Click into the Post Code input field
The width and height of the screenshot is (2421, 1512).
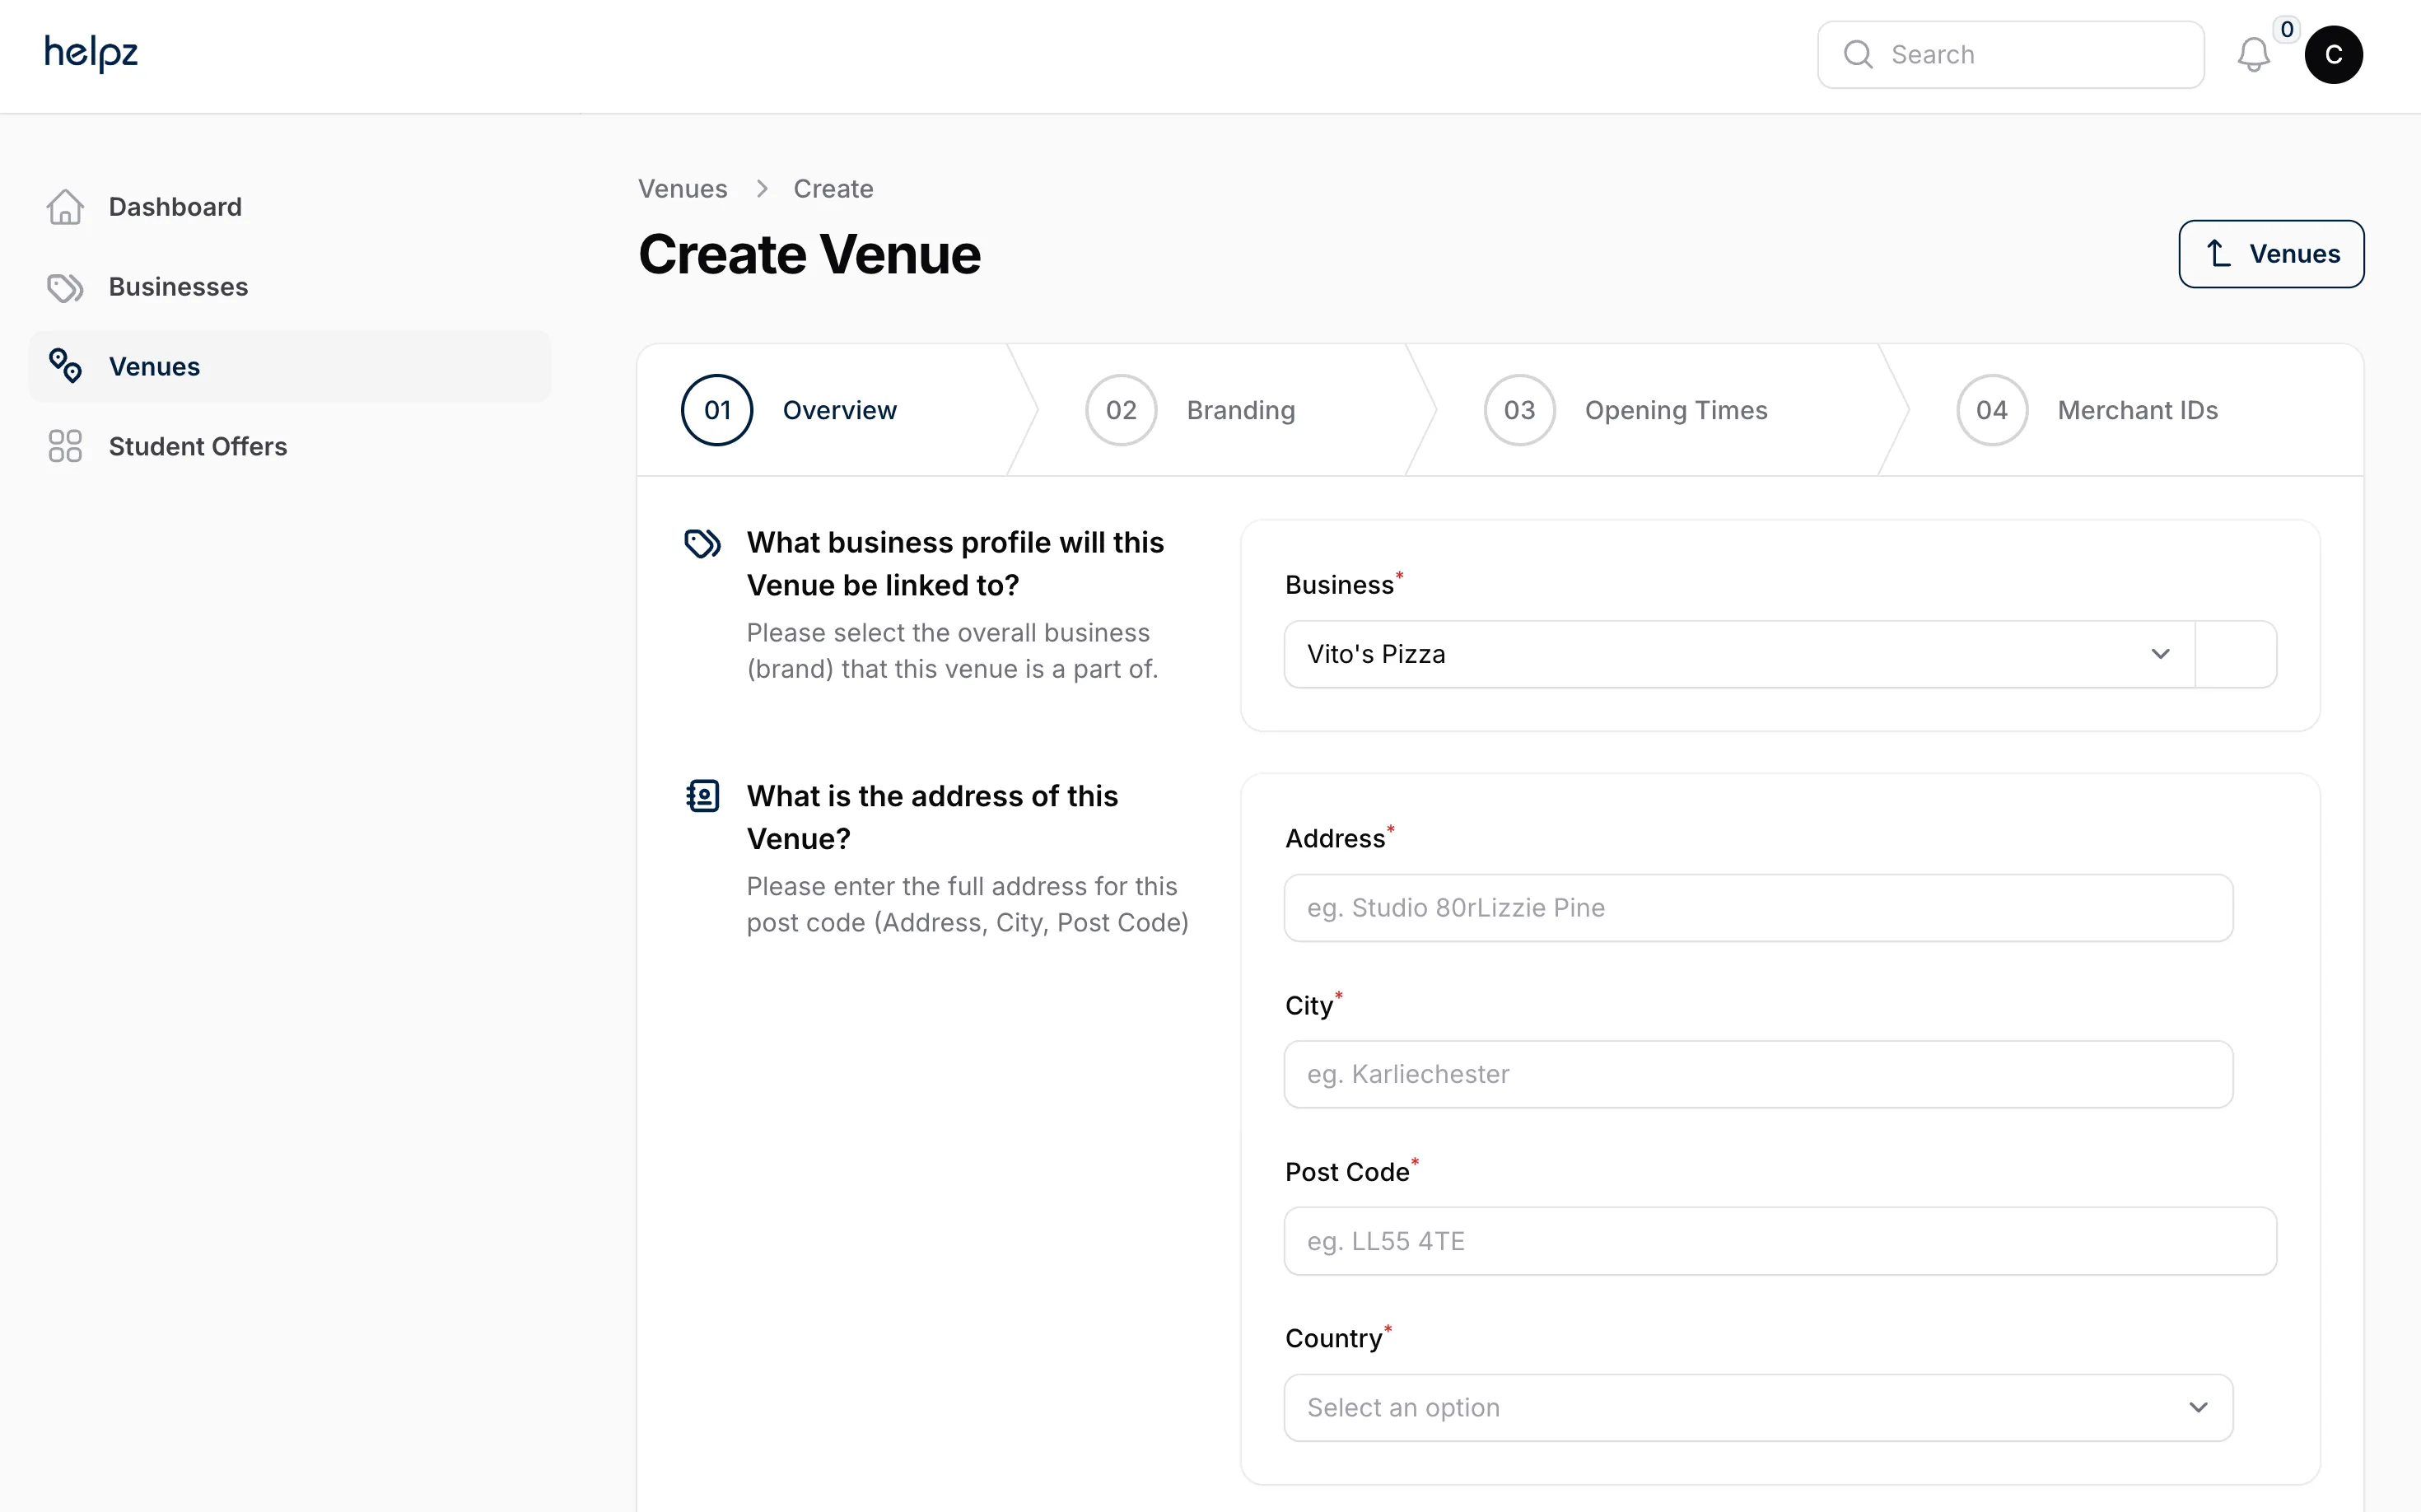click(x=1780, y=1241)
